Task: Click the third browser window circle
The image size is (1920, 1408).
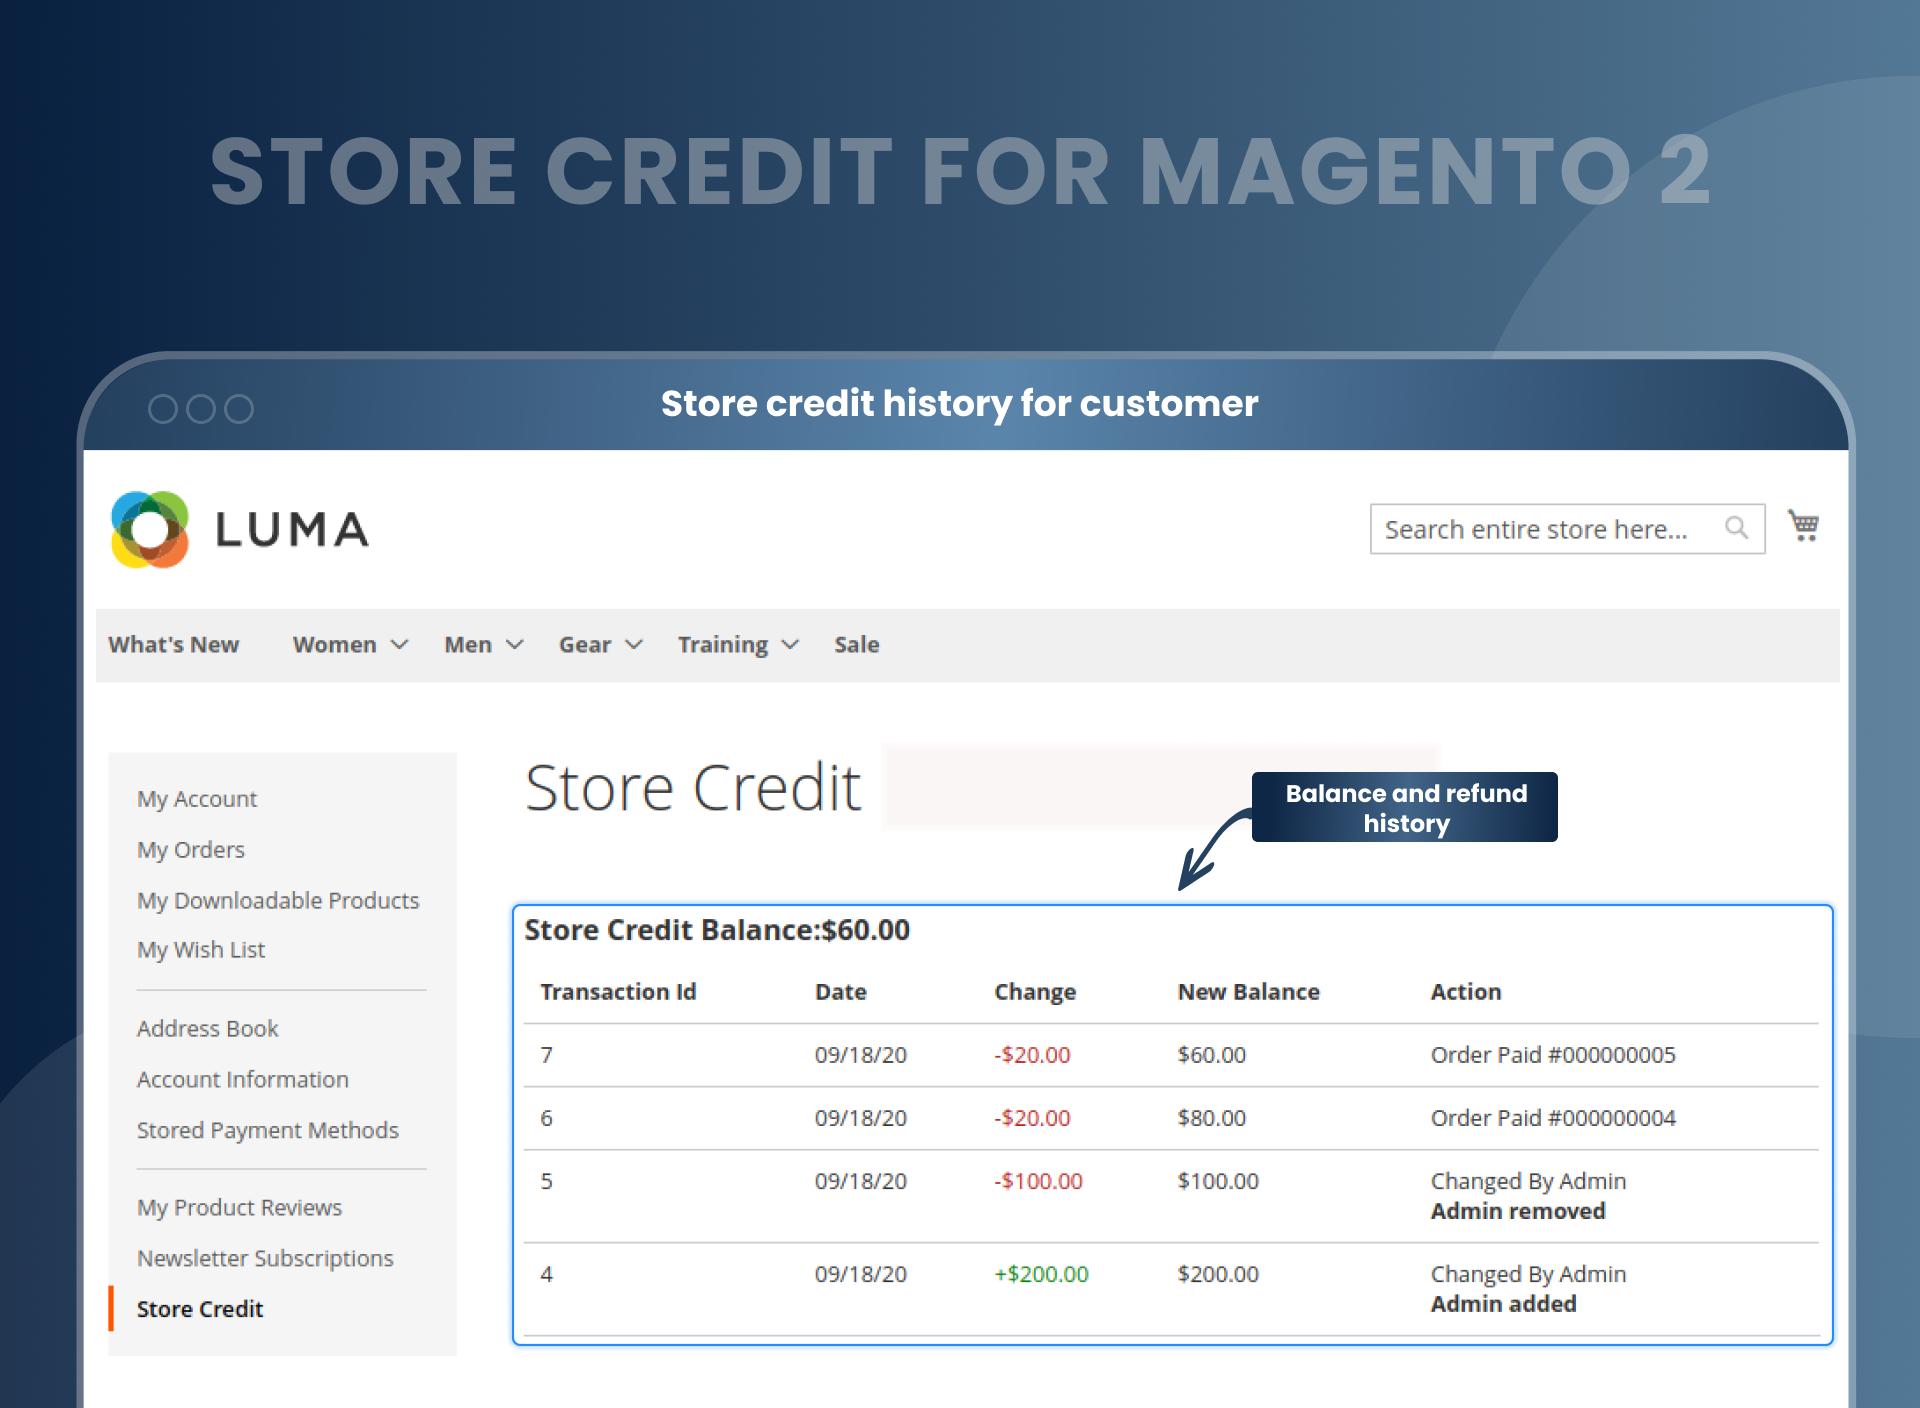Action: pyautogui.click(x=239, y=408)
